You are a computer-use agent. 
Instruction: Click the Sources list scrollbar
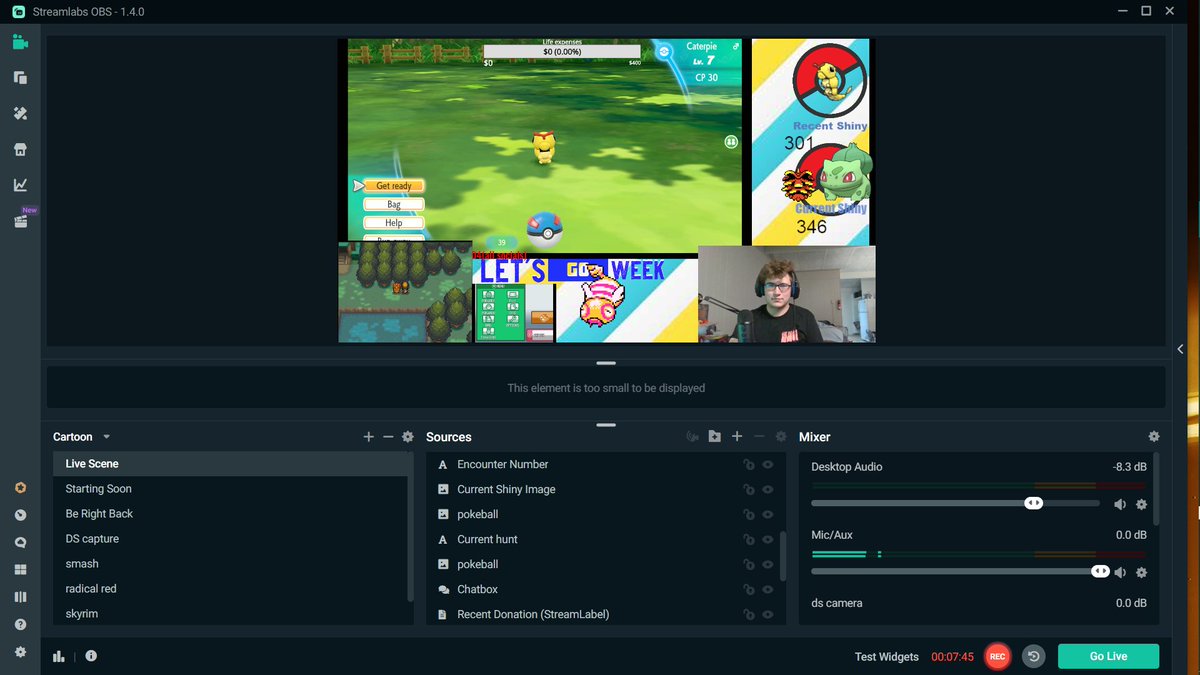[x=781, y=538]
